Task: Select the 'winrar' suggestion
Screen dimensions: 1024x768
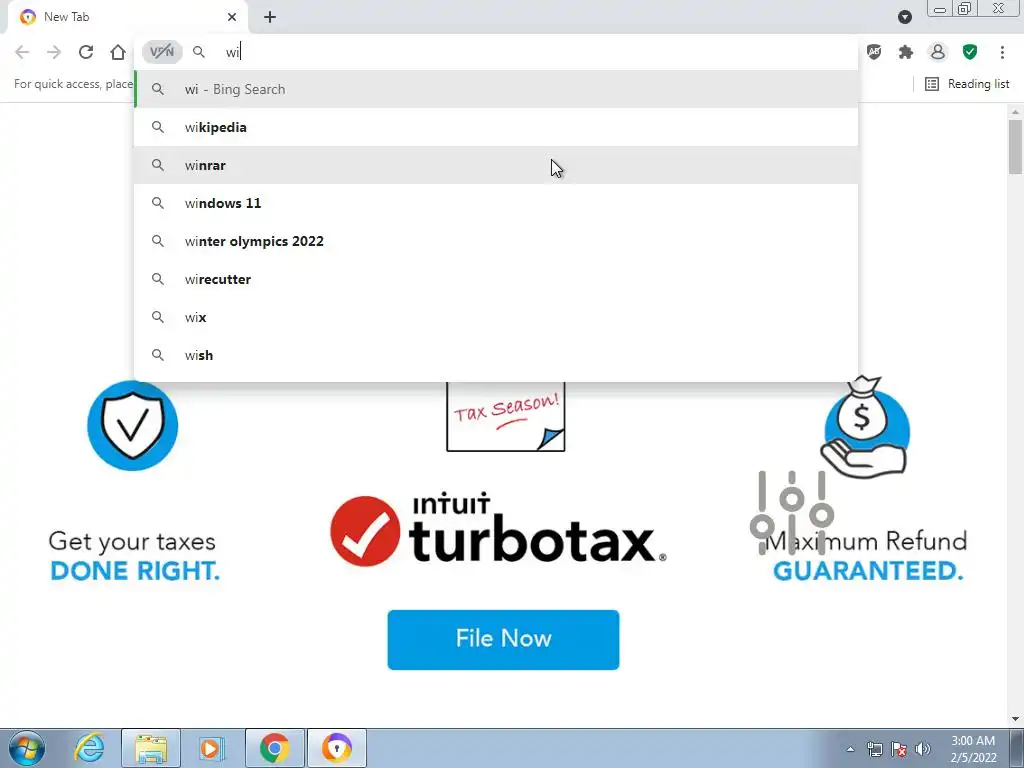Action: (496, 165)
